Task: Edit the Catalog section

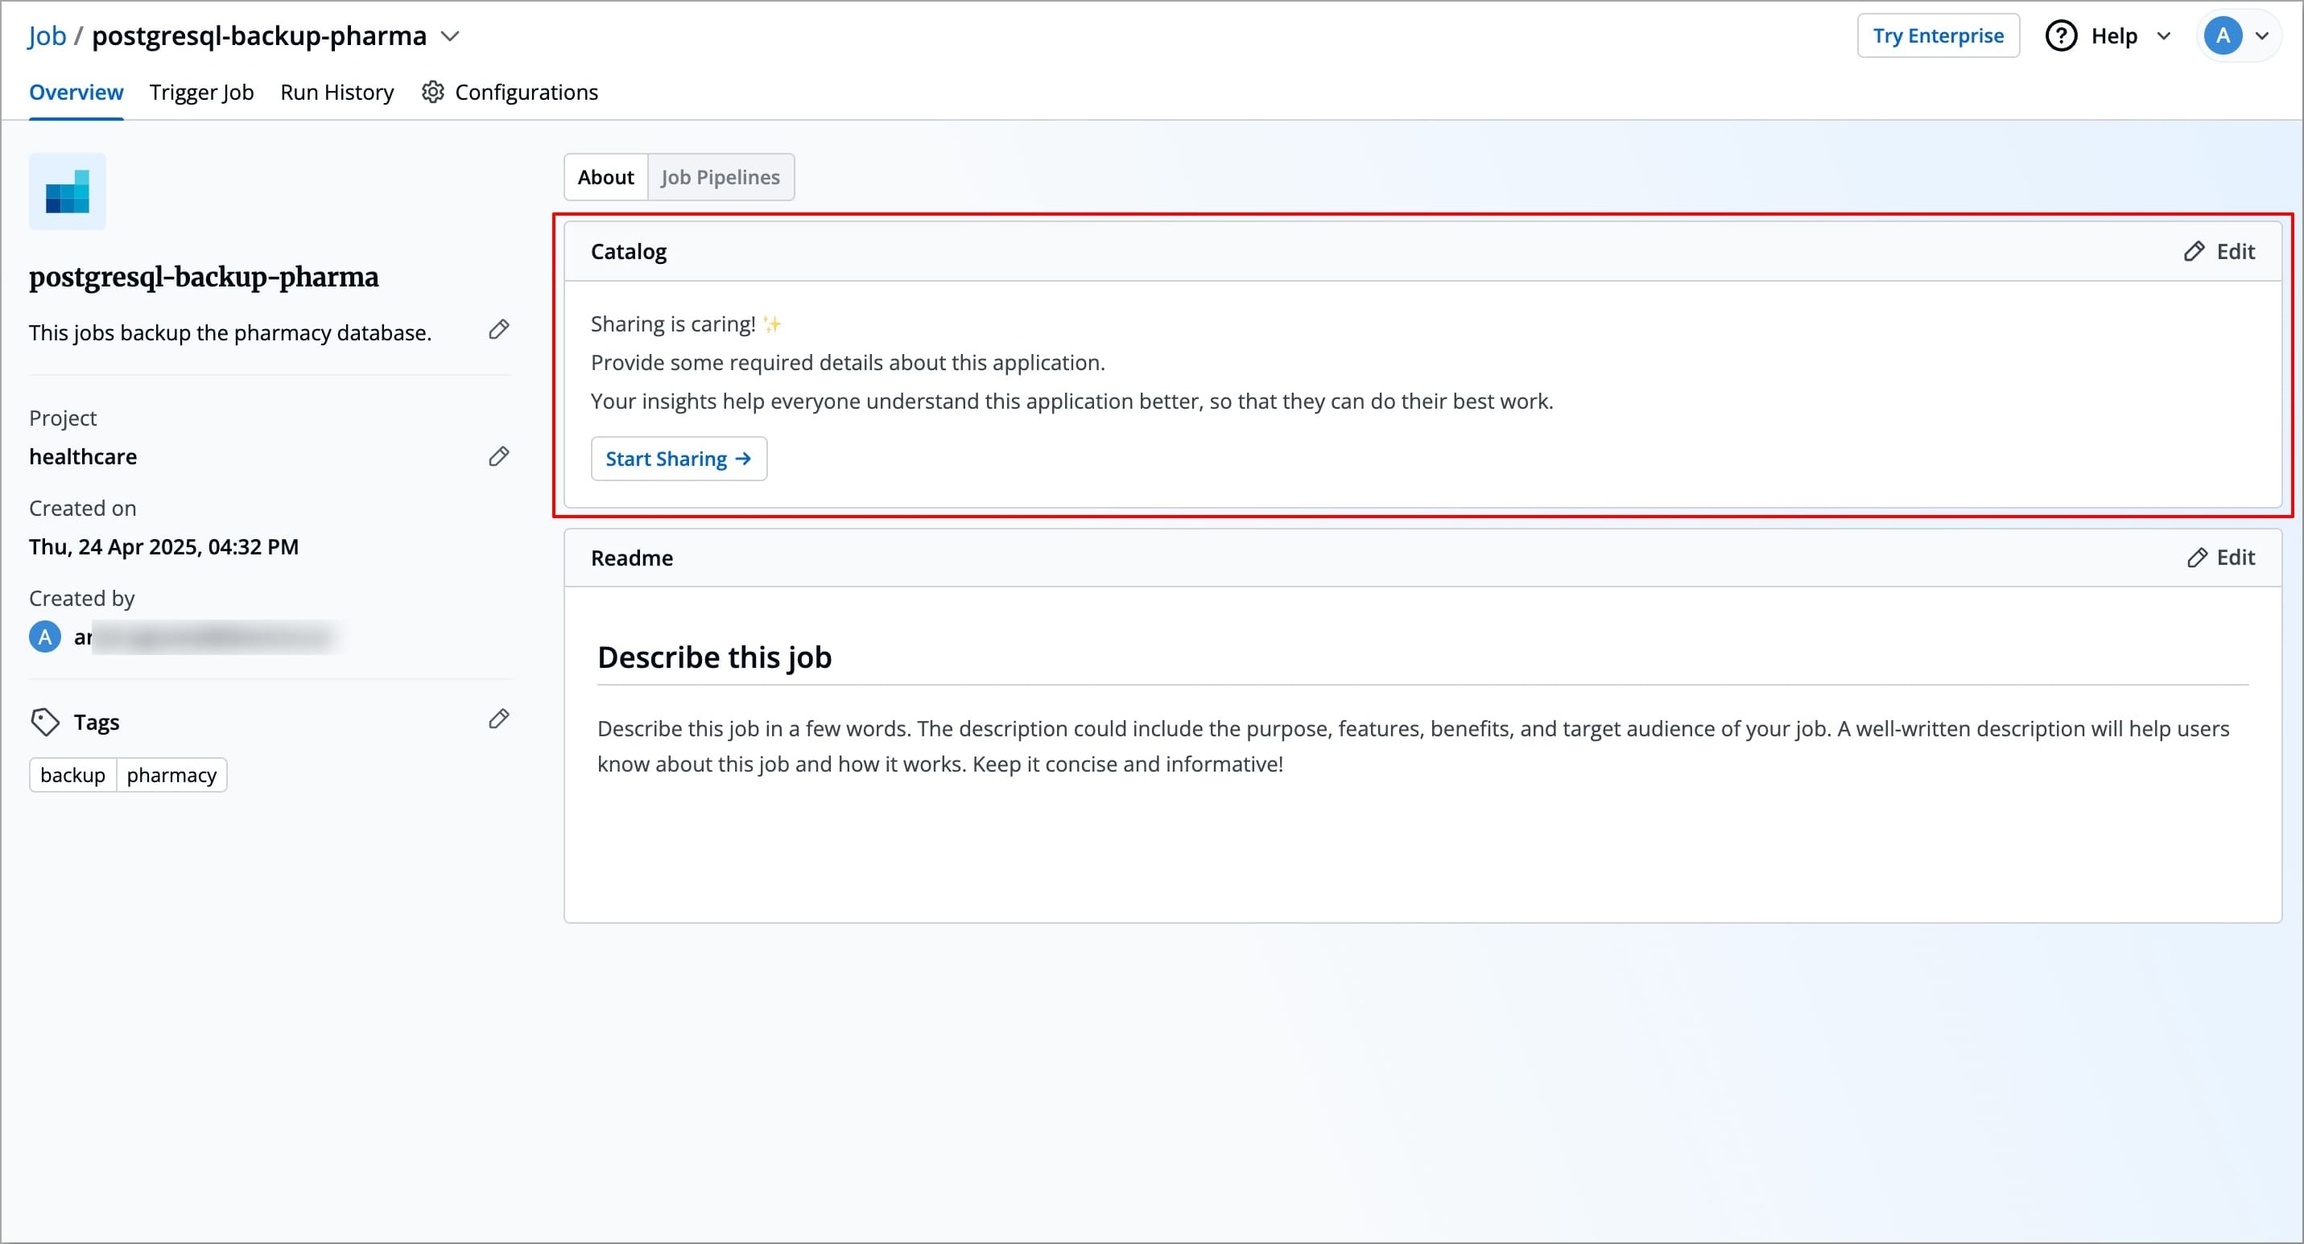Action: (2219, 251)
